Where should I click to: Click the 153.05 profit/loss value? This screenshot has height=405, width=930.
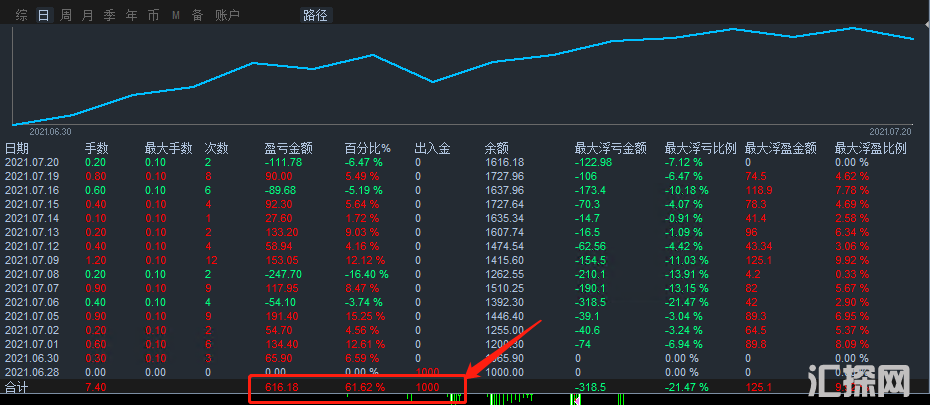(x=281, y=260)
